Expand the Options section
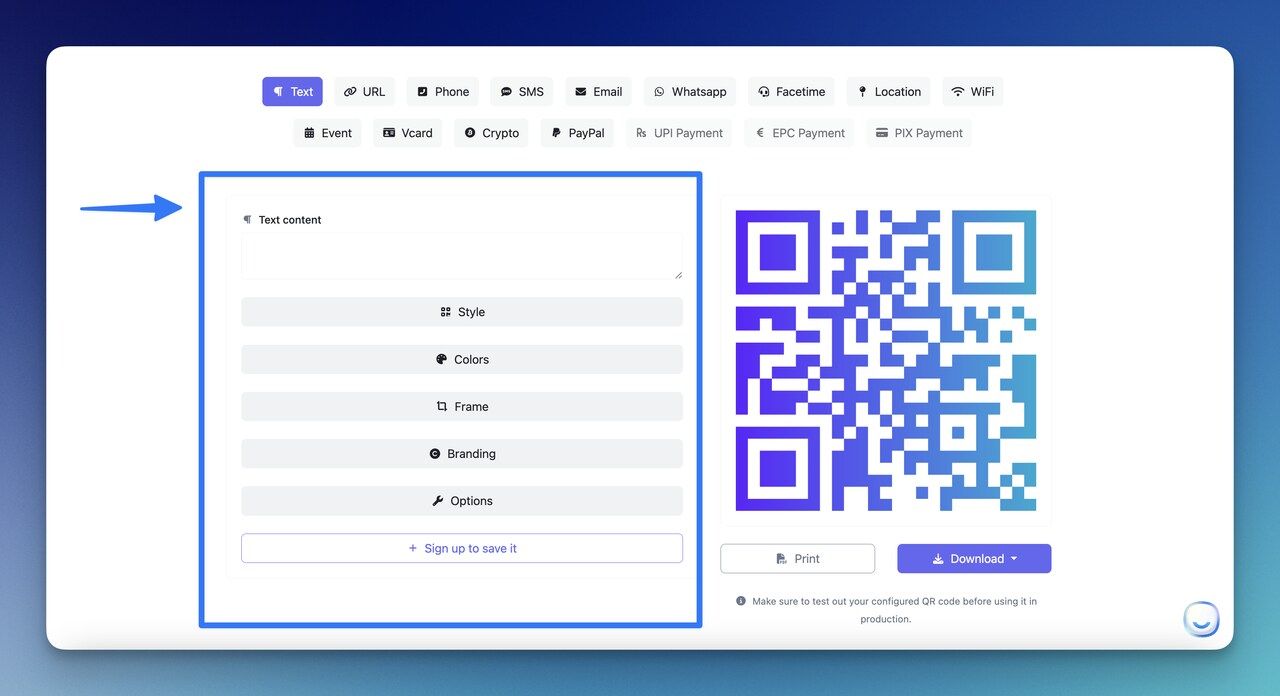This screenshot has width=1280, height=696. click(462, 501)
